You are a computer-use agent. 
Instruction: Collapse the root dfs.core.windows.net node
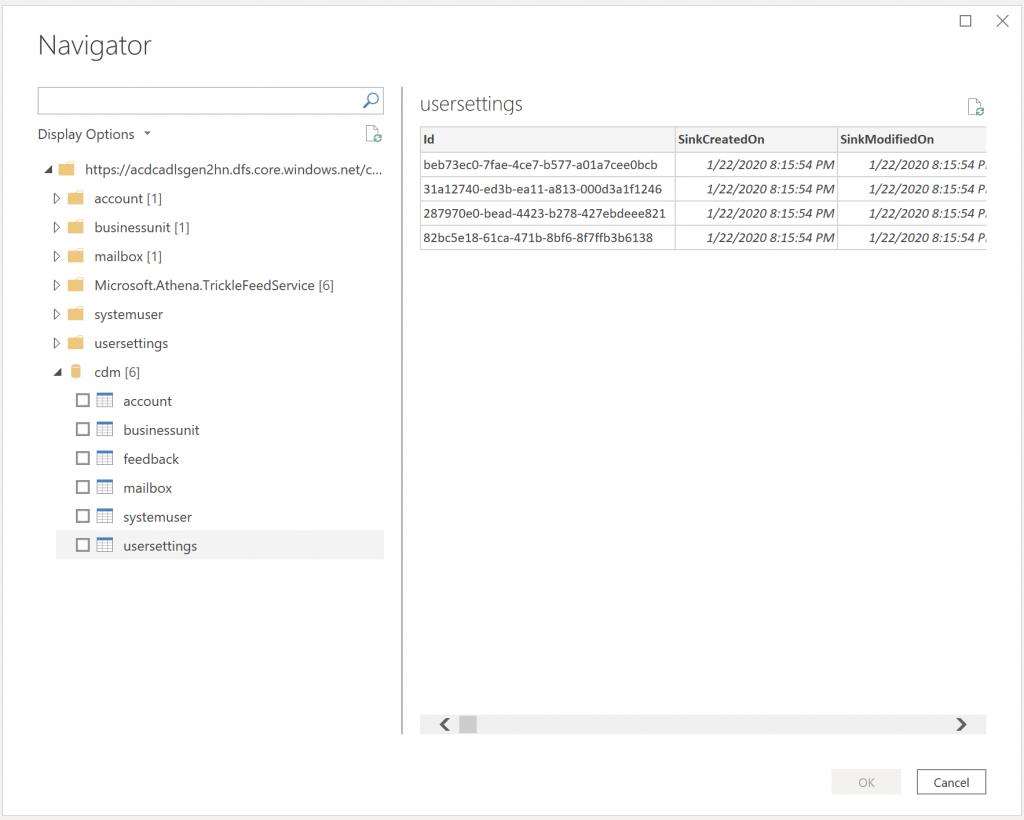click(x=48, y=170)
